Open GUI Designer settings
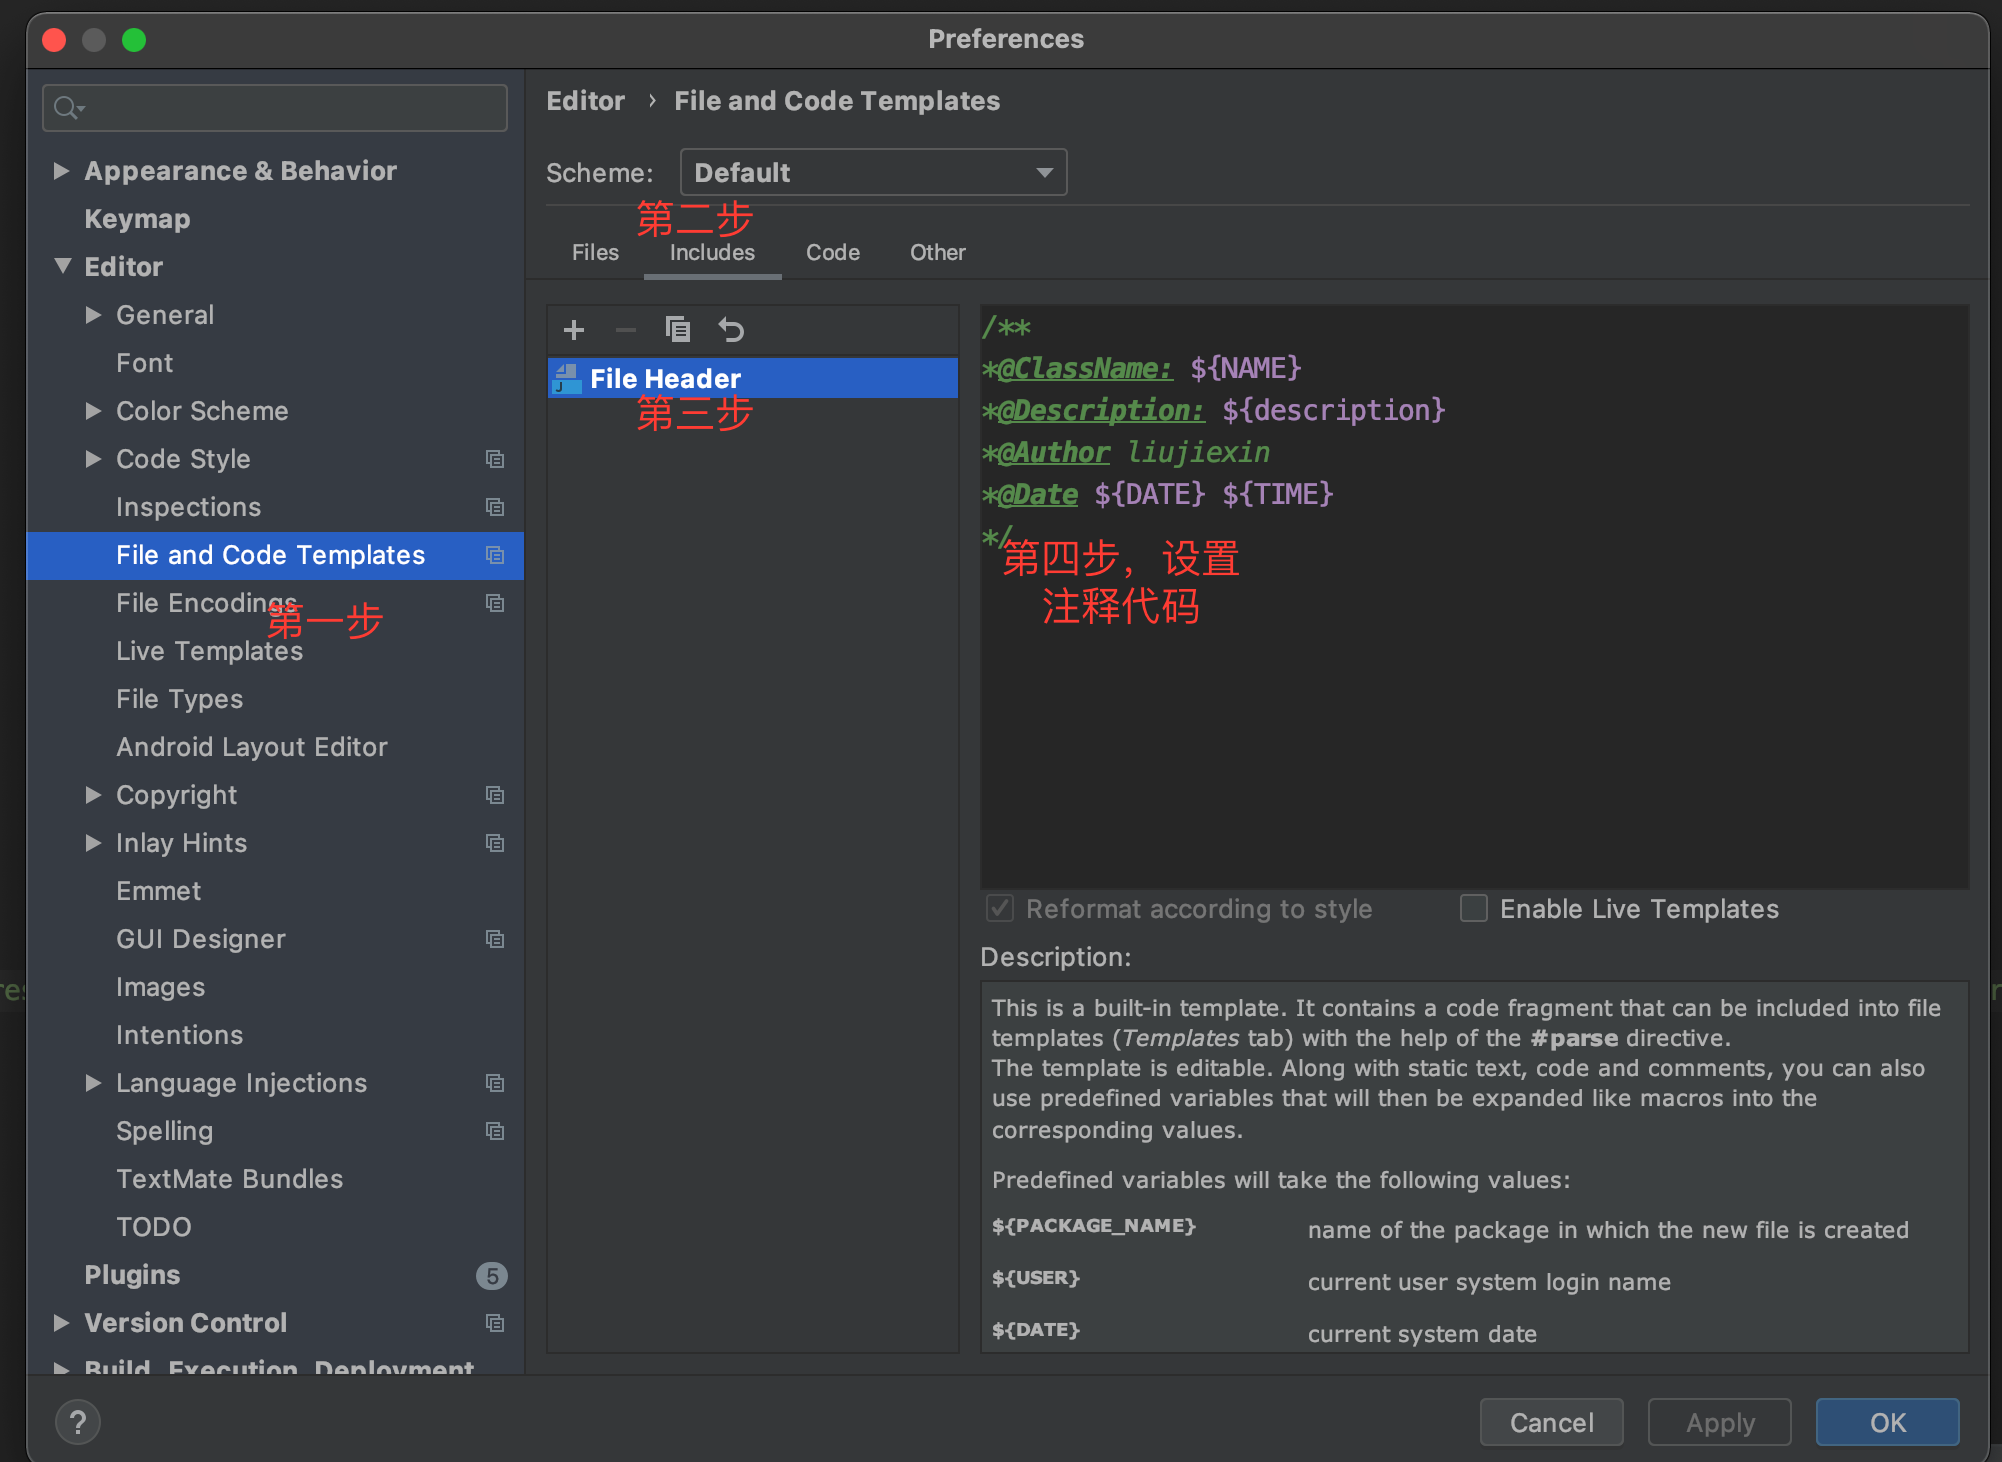Image resolution: width=2002 pixels, height=1462 pixels. click(x=200, y=939)
